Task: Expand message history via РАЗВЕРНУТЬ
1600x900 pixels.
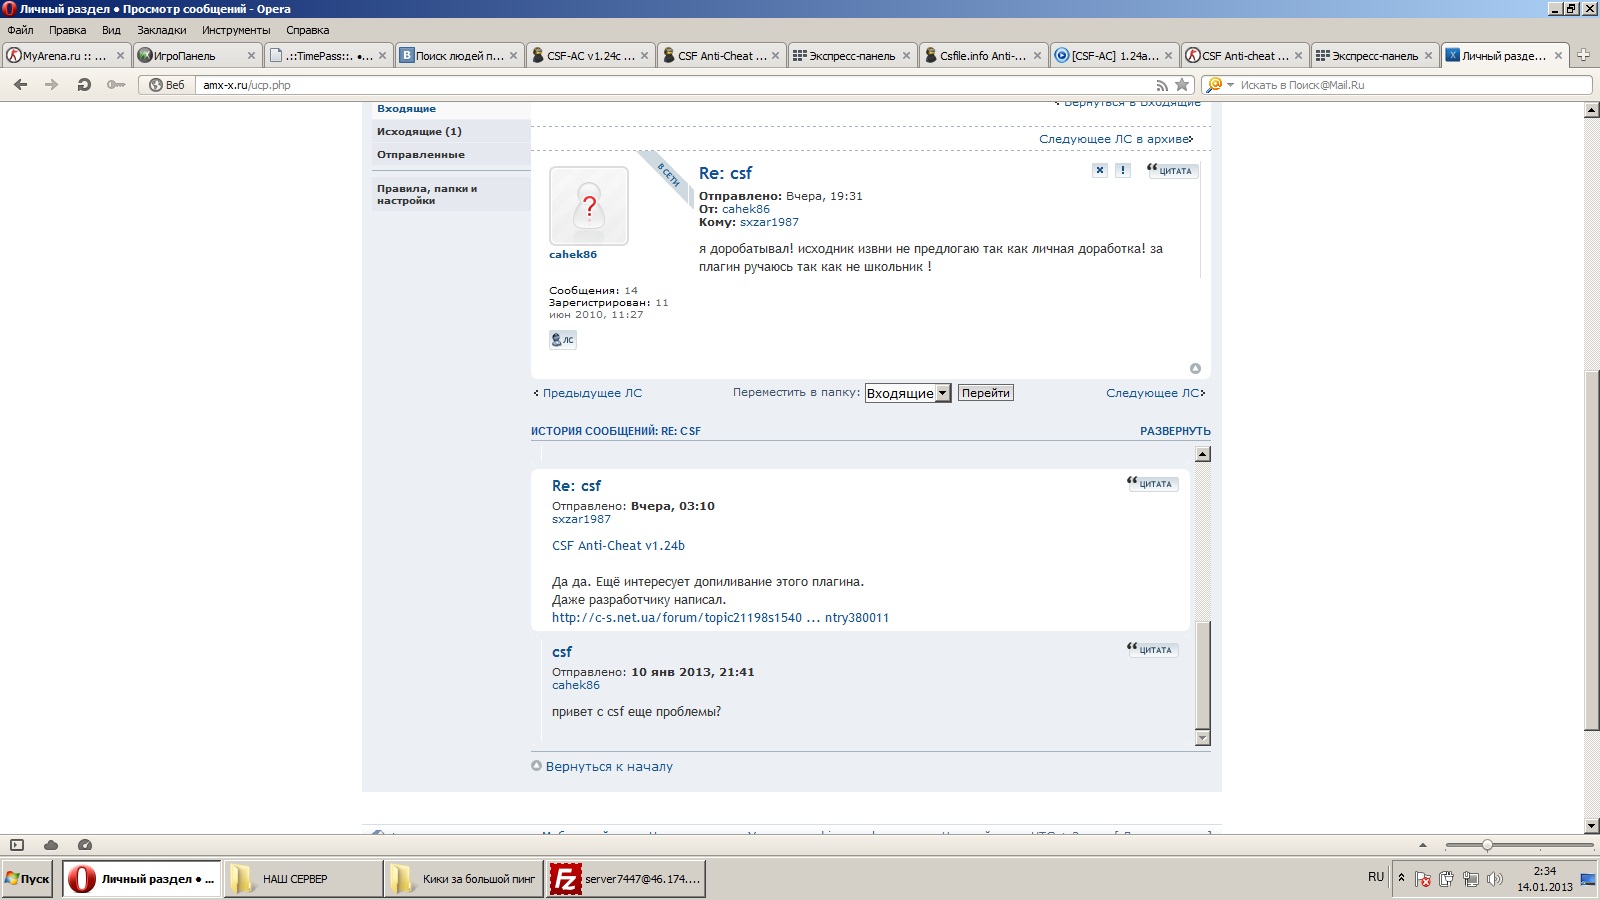Action: click(1175, 431)
